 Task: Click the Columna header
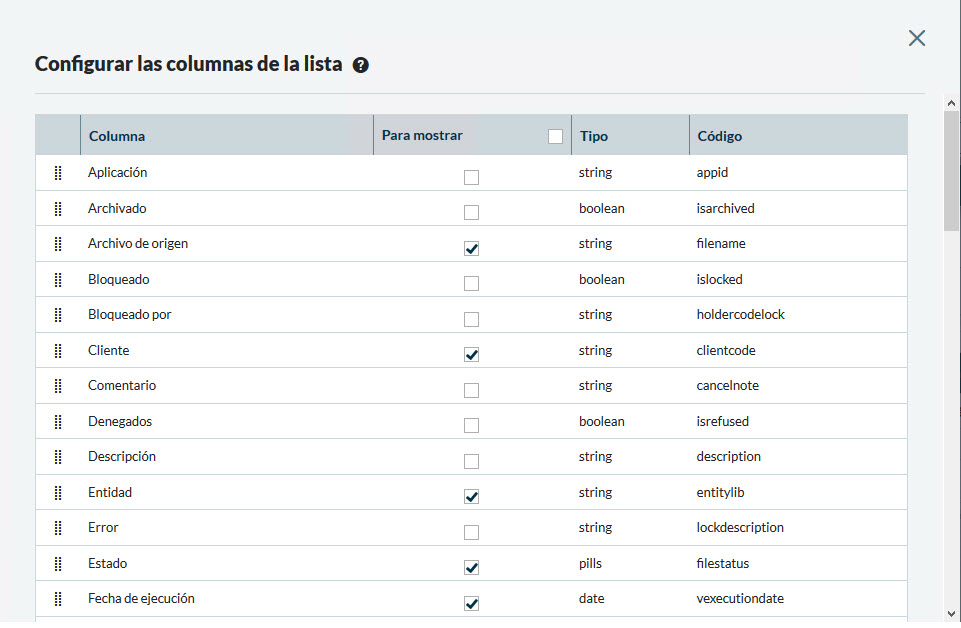coord(117,136)
